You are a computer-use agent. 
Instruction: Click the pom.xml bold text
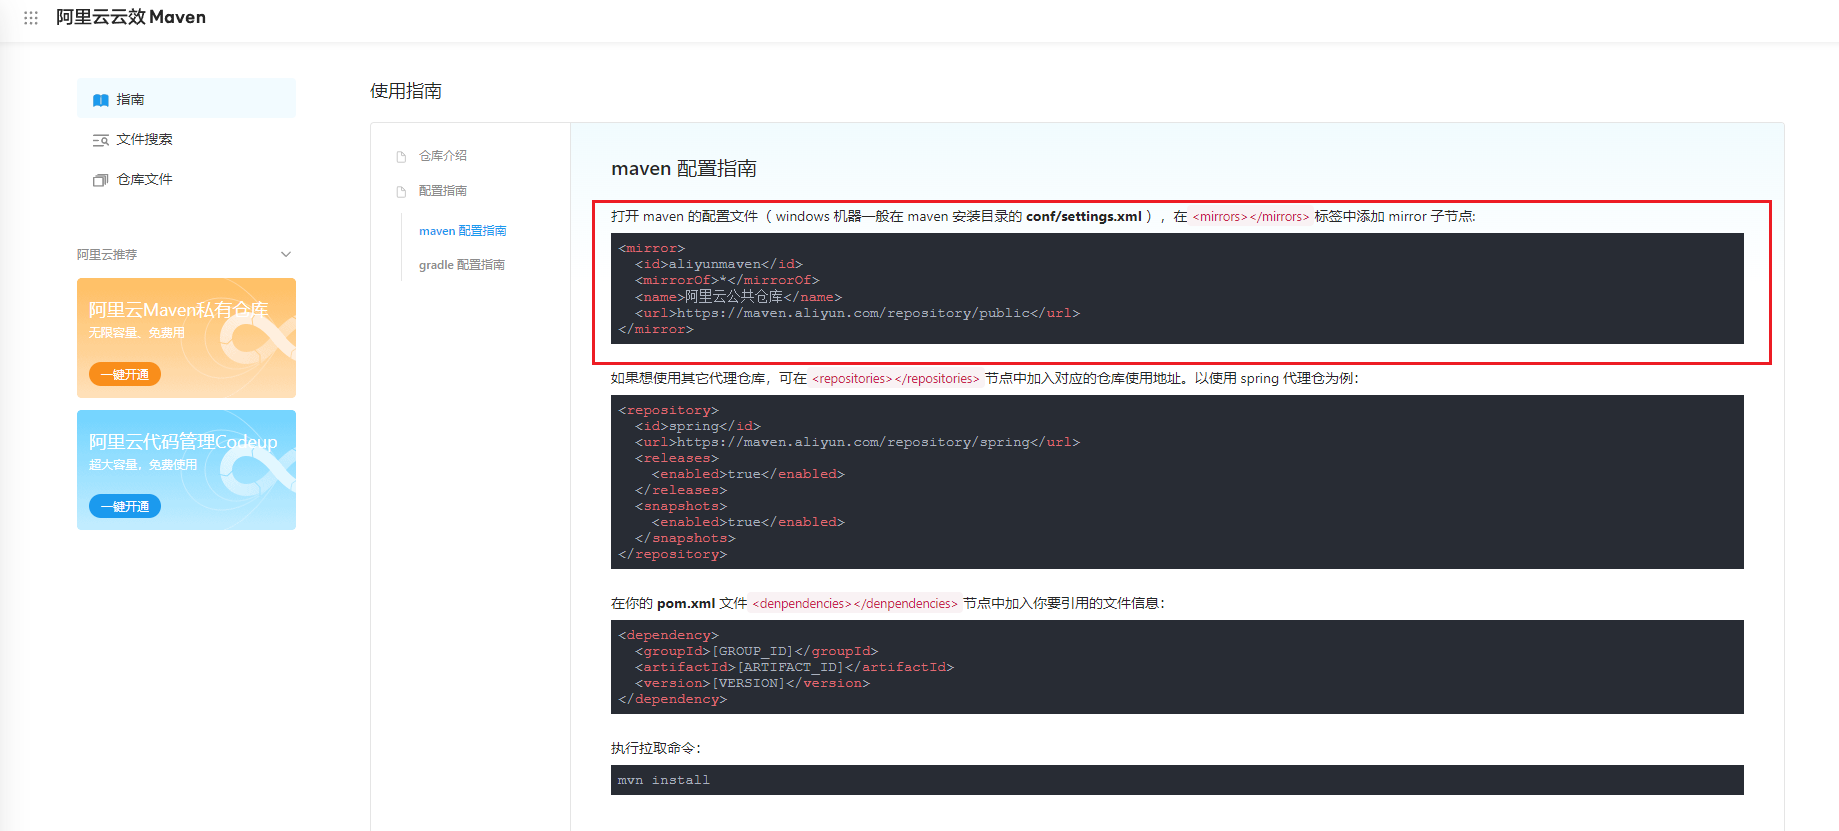tap(686, 603)
